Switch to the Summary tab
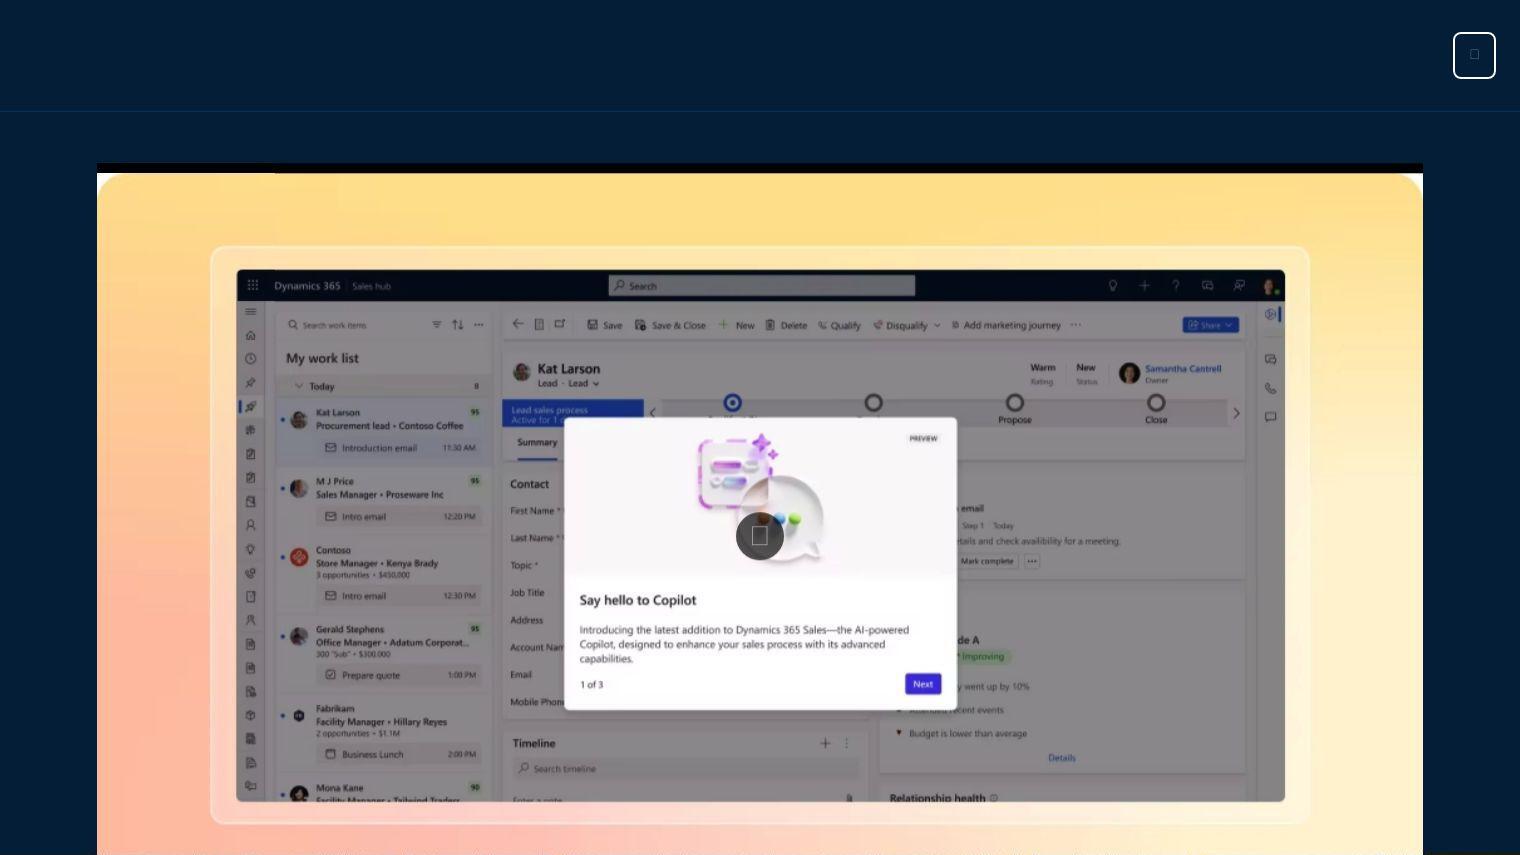Screen dimensions: 1520x855 pyautogui.click(x=537, y=443)
